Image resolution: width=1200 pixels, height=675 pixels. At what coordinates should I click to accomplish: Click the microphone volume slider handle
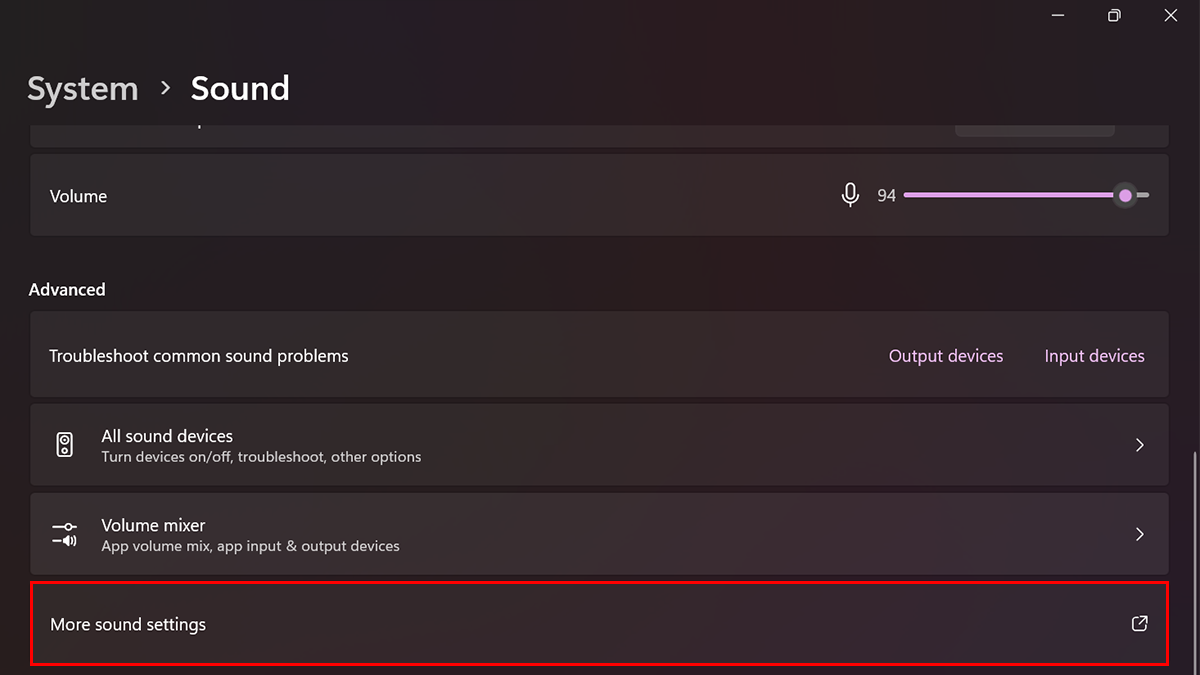click(x=1126, y=196)
